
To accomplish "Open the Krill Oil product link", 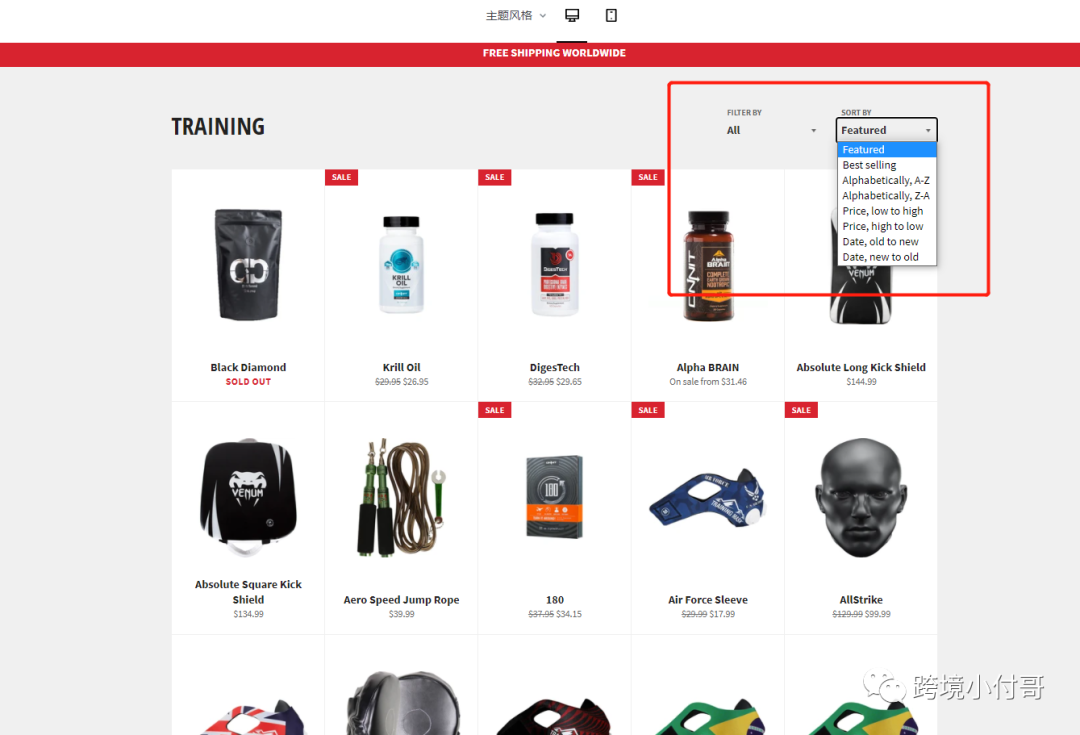I will point(402,367).
